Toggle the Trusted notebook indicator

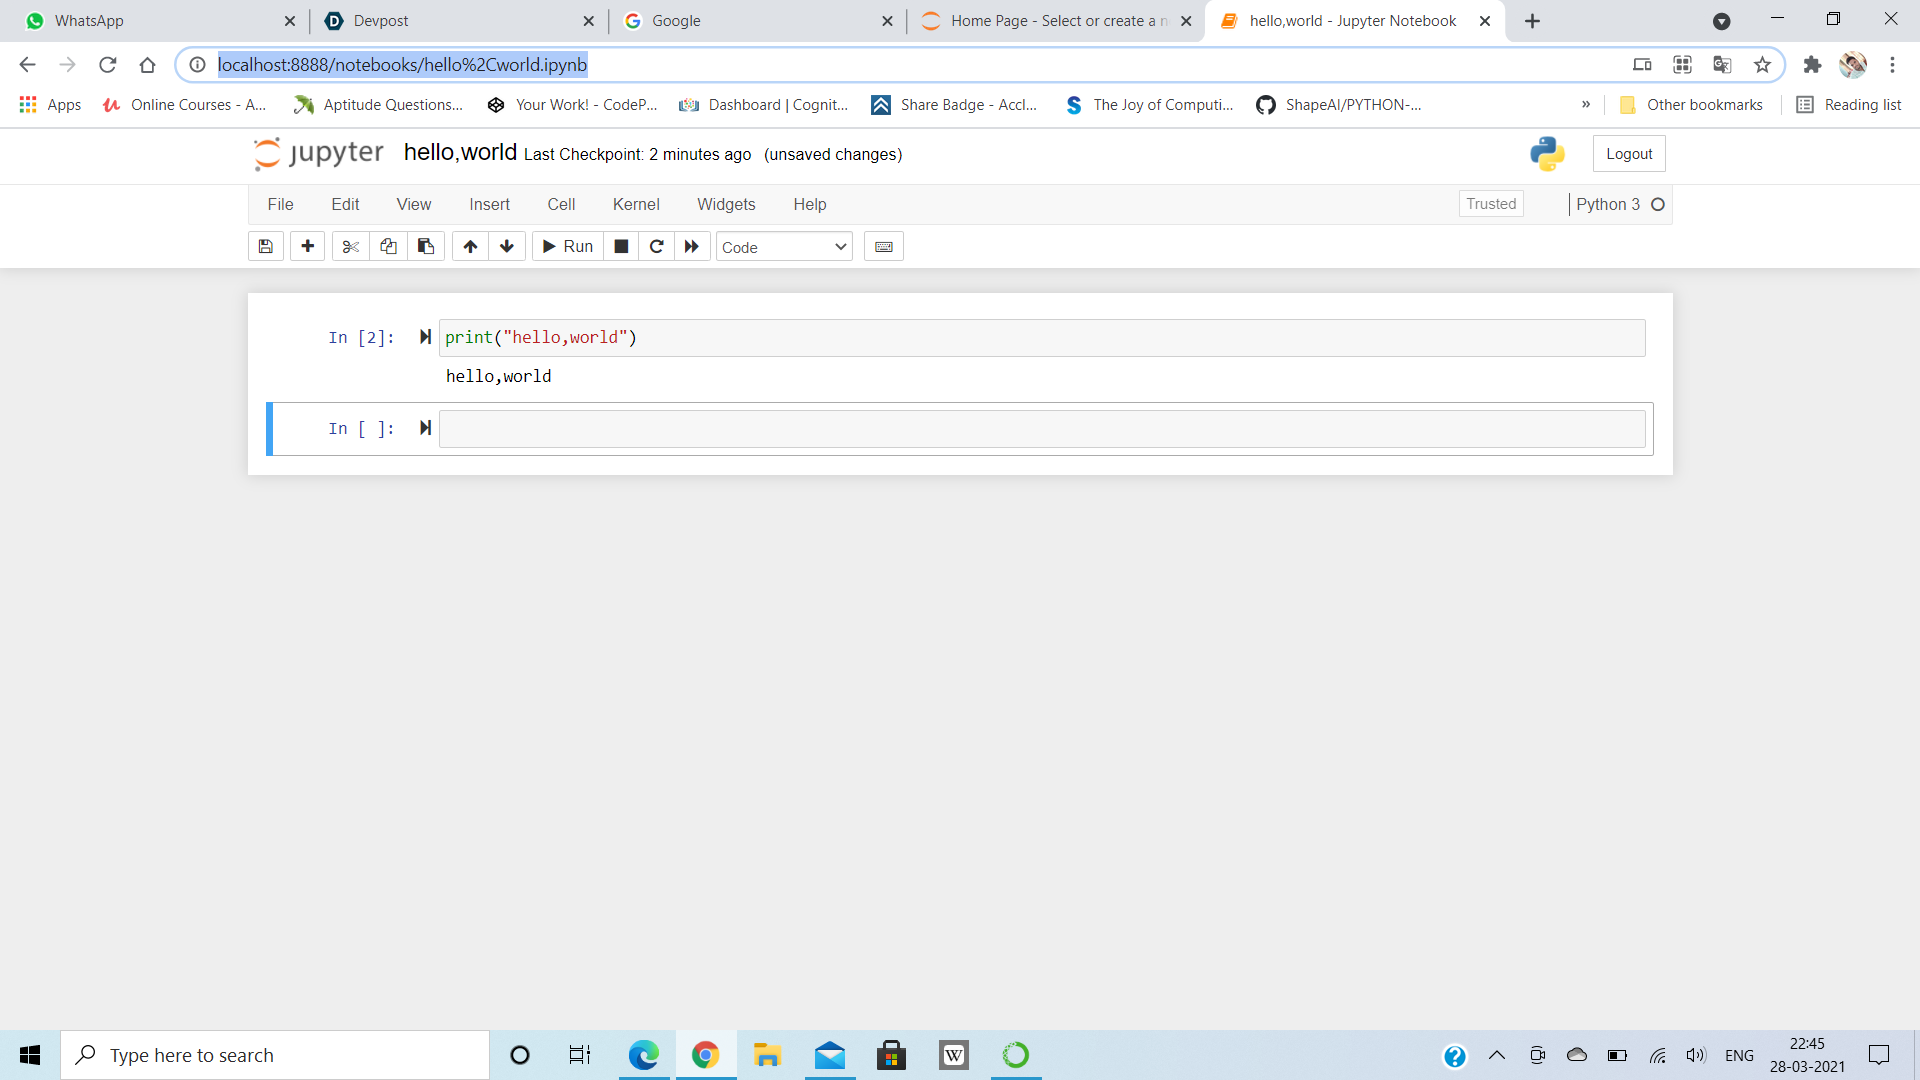(x=1491, y=204)
